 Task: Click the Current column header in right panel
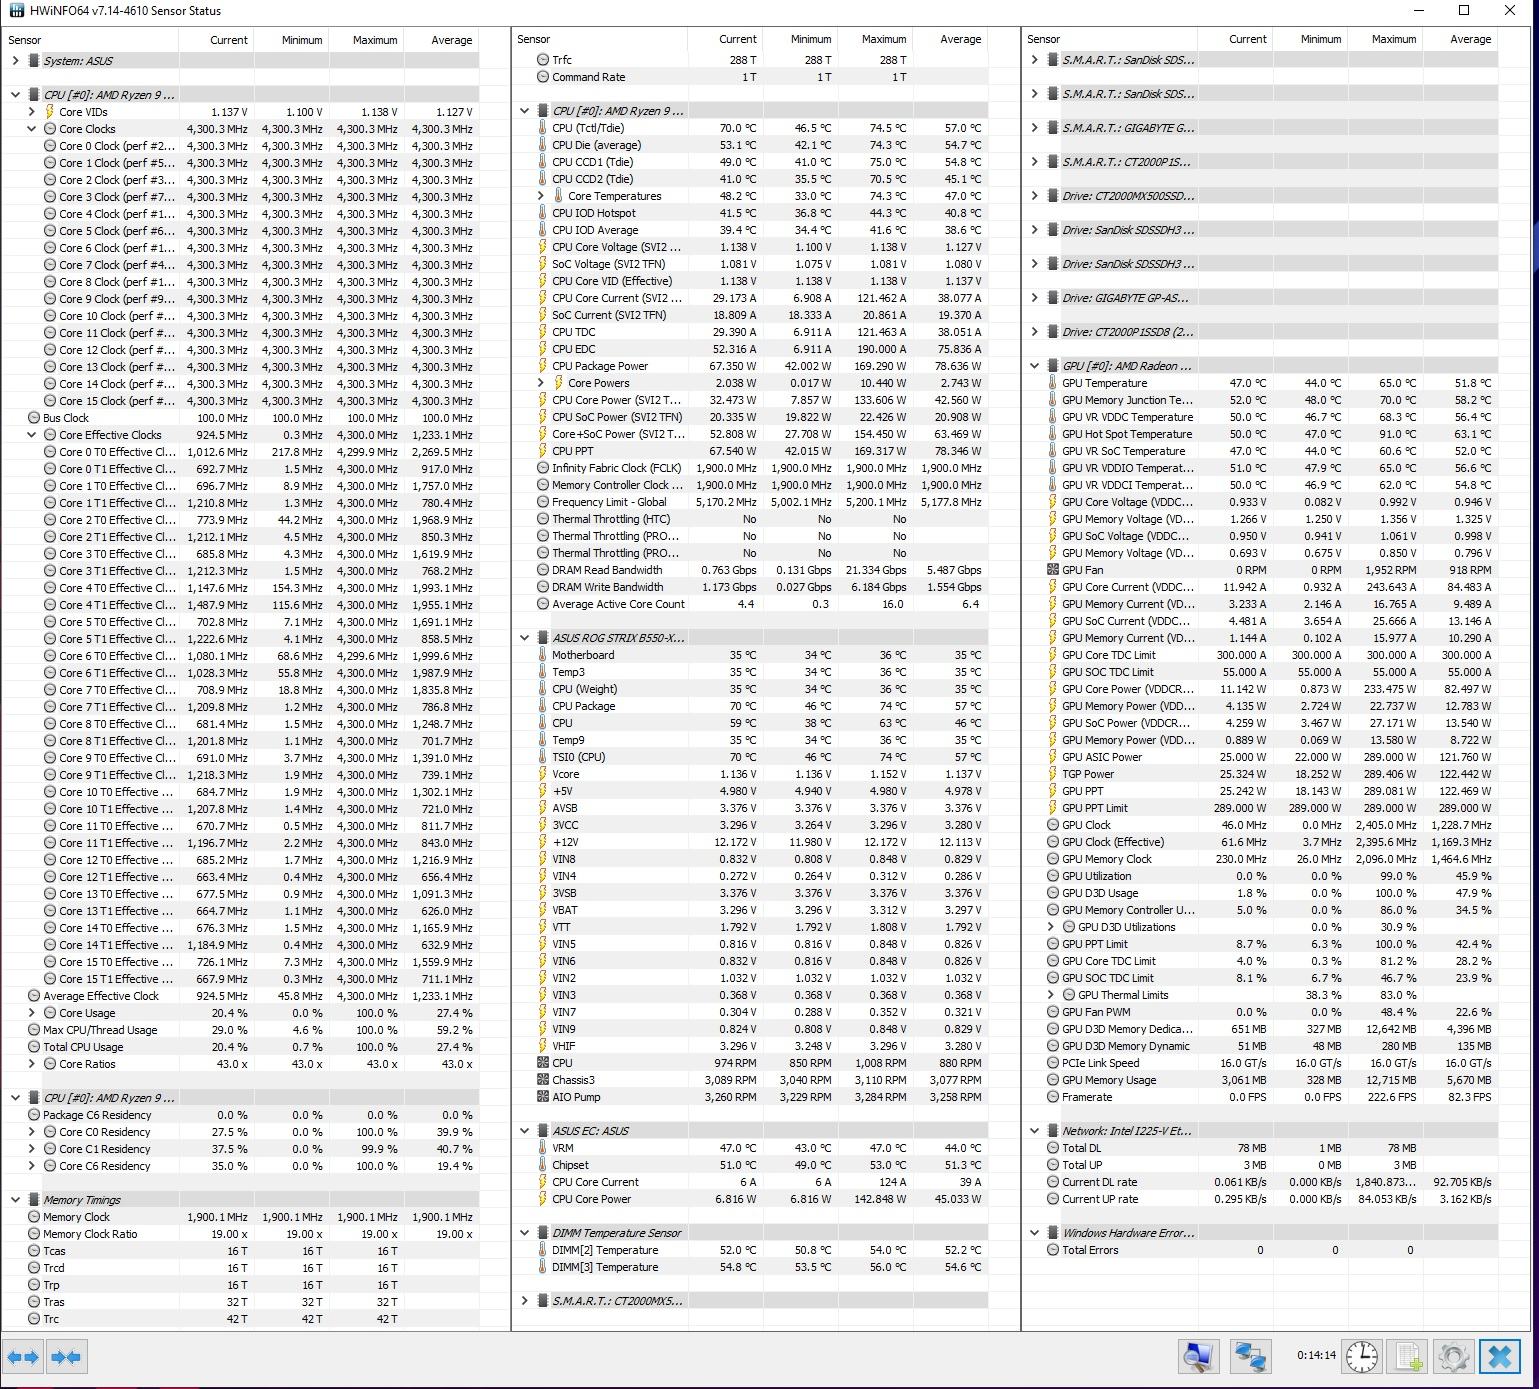1234,39
